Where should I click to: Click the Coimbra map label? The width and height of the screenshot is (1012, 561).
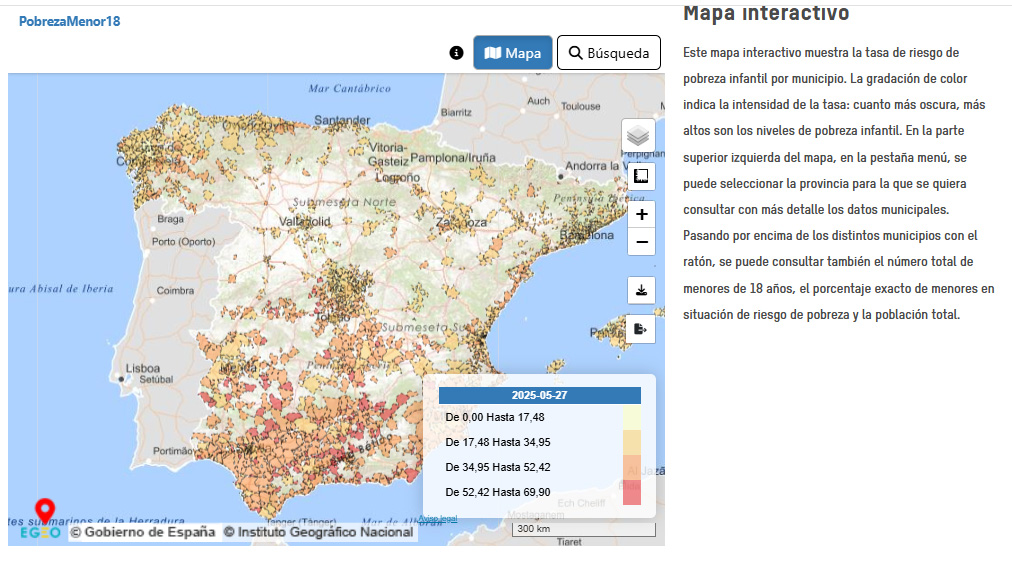pyautogui.click(x=175, y=291)
